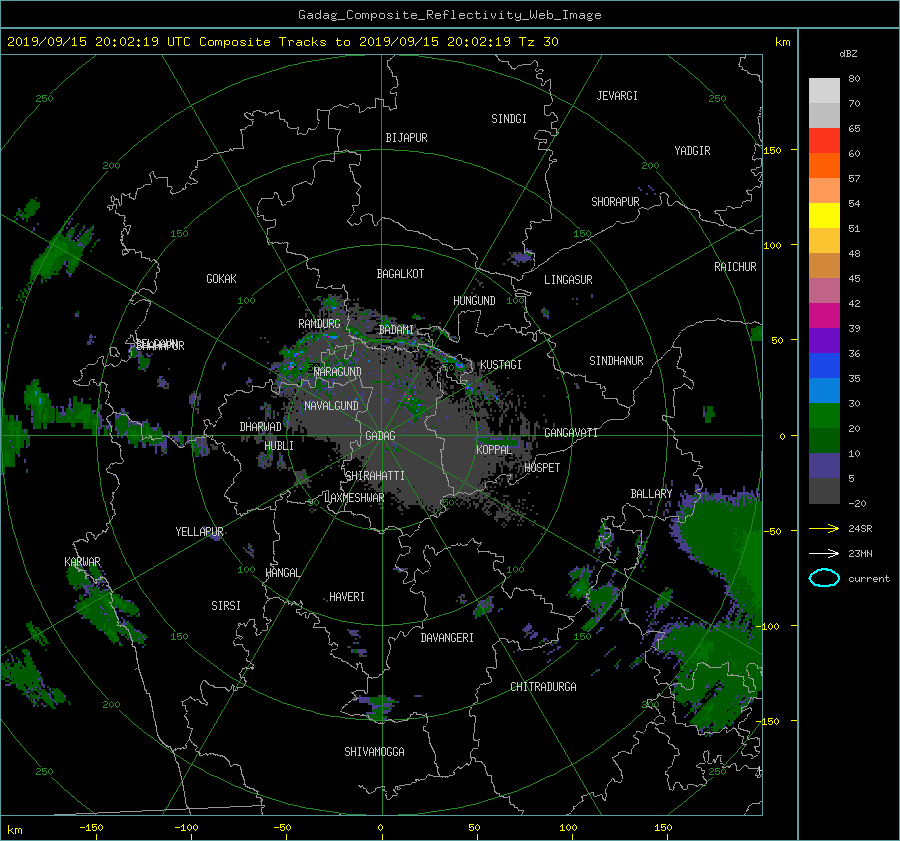Click the UTC Composite Tracks timestamp header
The image size is (900, 841).
click(x=282, y=42)
